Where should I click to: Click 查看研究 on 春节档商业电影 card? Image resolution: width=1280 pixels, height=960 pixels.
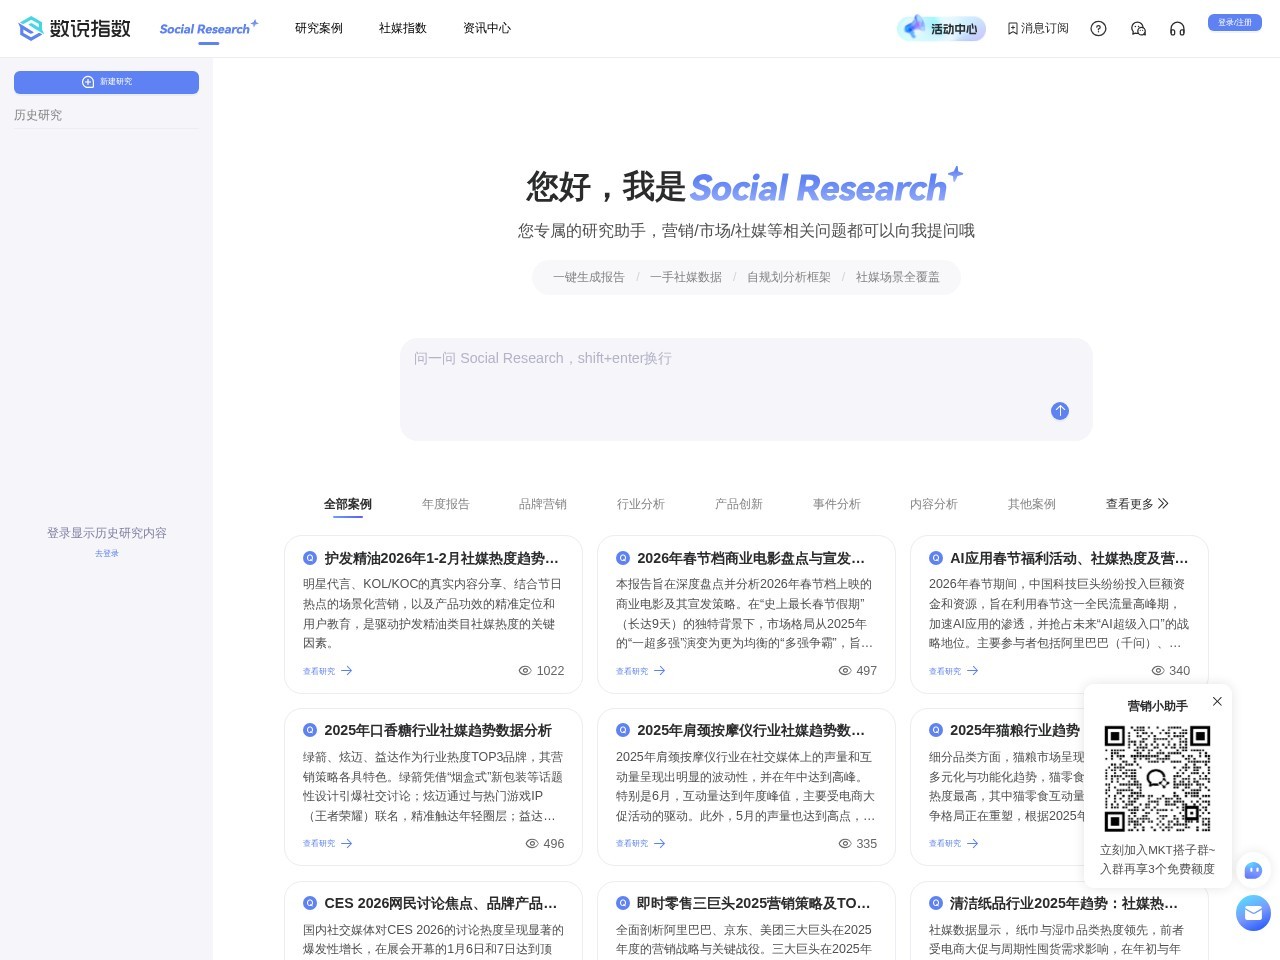(641, 671)
